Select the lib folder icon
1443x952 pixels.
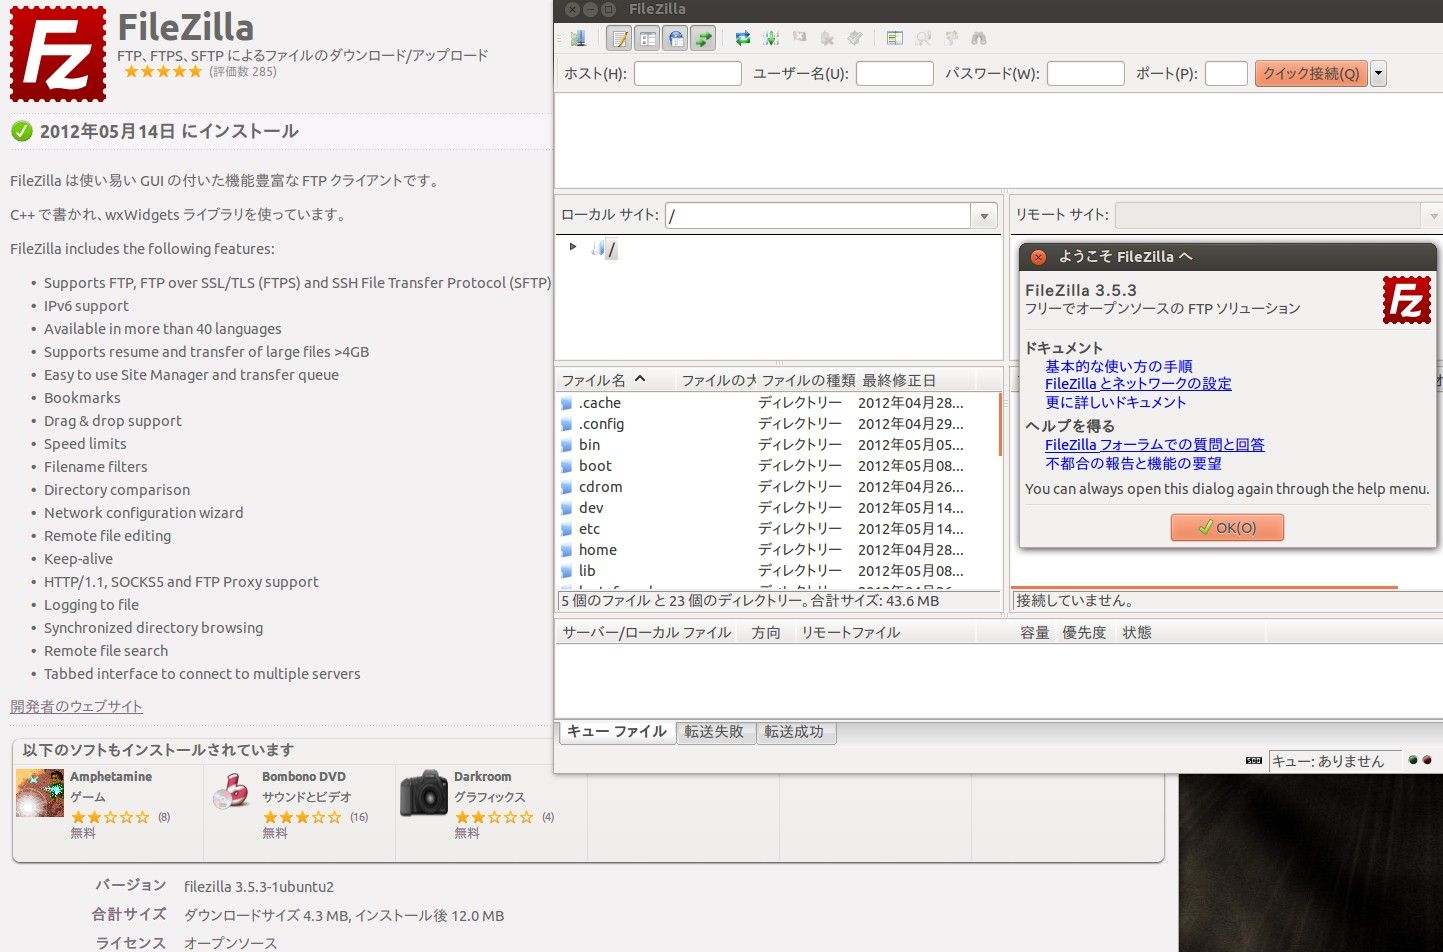coord(566,571)
